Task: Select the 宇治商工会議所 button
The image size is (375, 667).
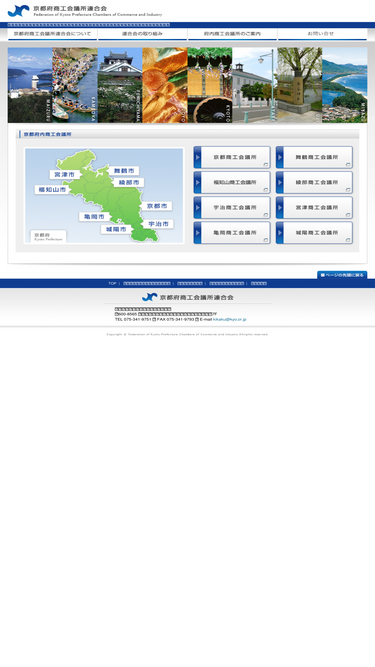Action: [232, 208]
